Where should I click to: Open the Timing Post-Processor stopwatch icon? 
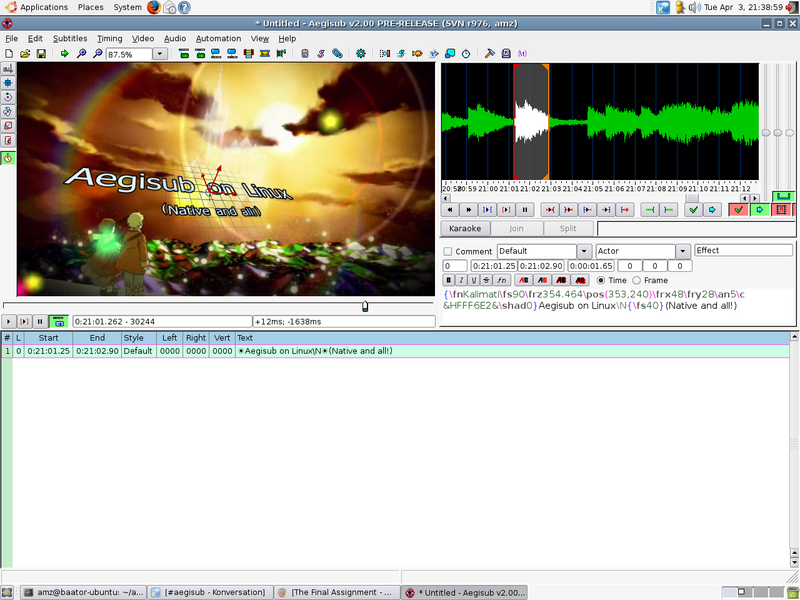pos(466,54)
